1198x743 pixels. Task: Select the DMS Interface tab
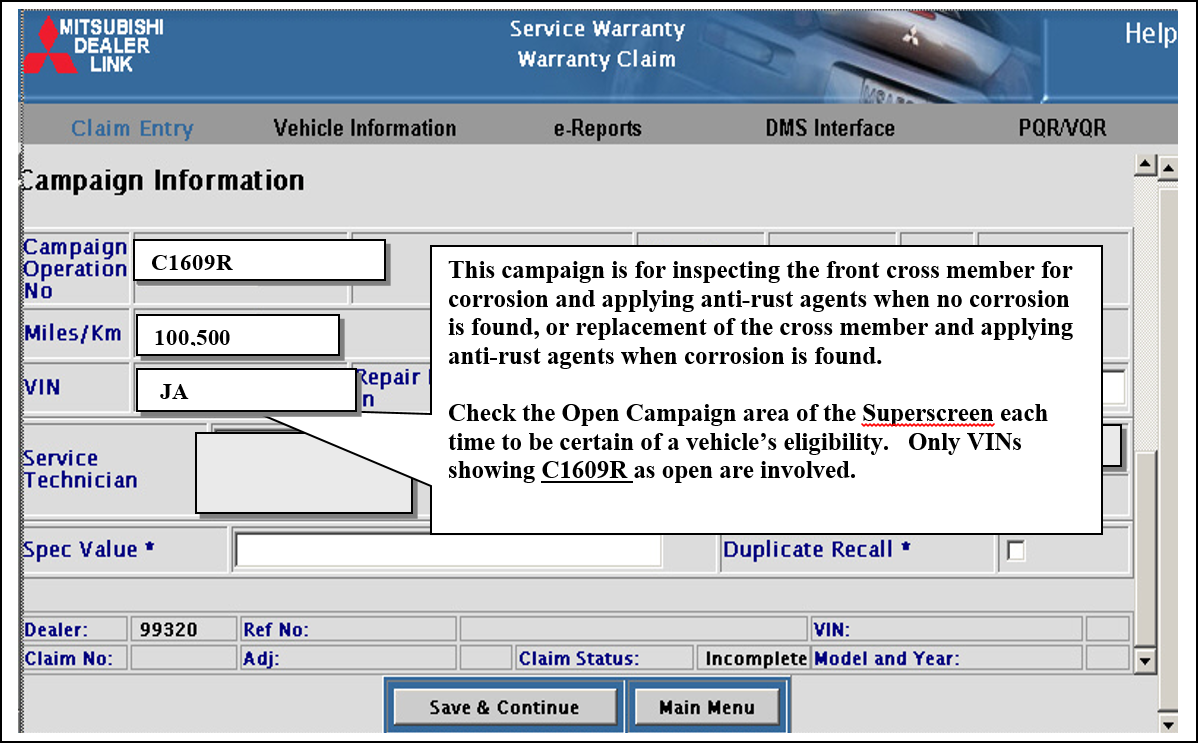[x=829, y=129]
